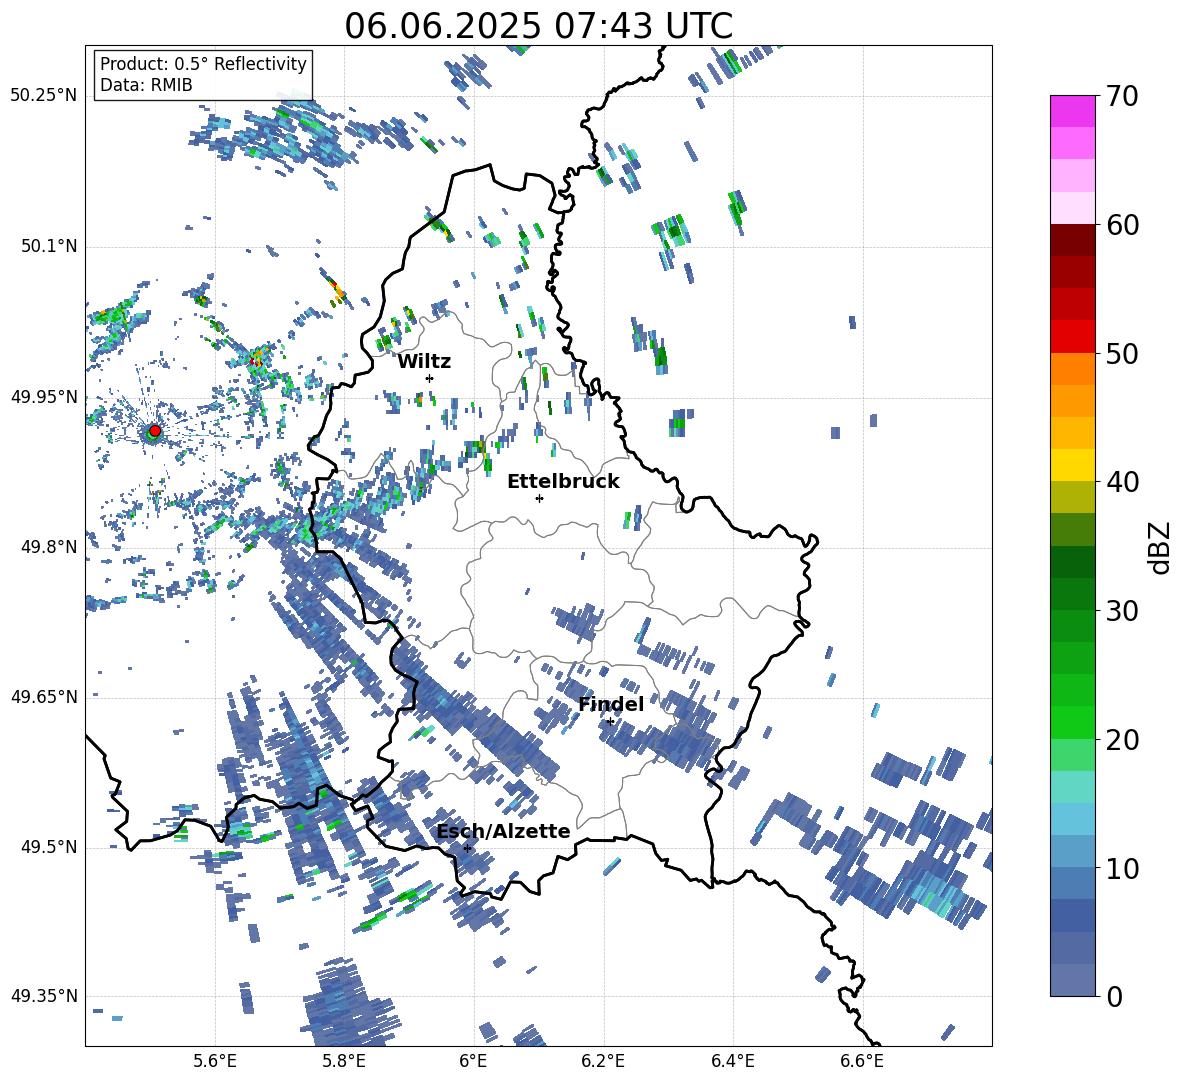Click the Data: RMIB text
The width and height of the screenshot is (1184, 1081).
coord(146,85)
